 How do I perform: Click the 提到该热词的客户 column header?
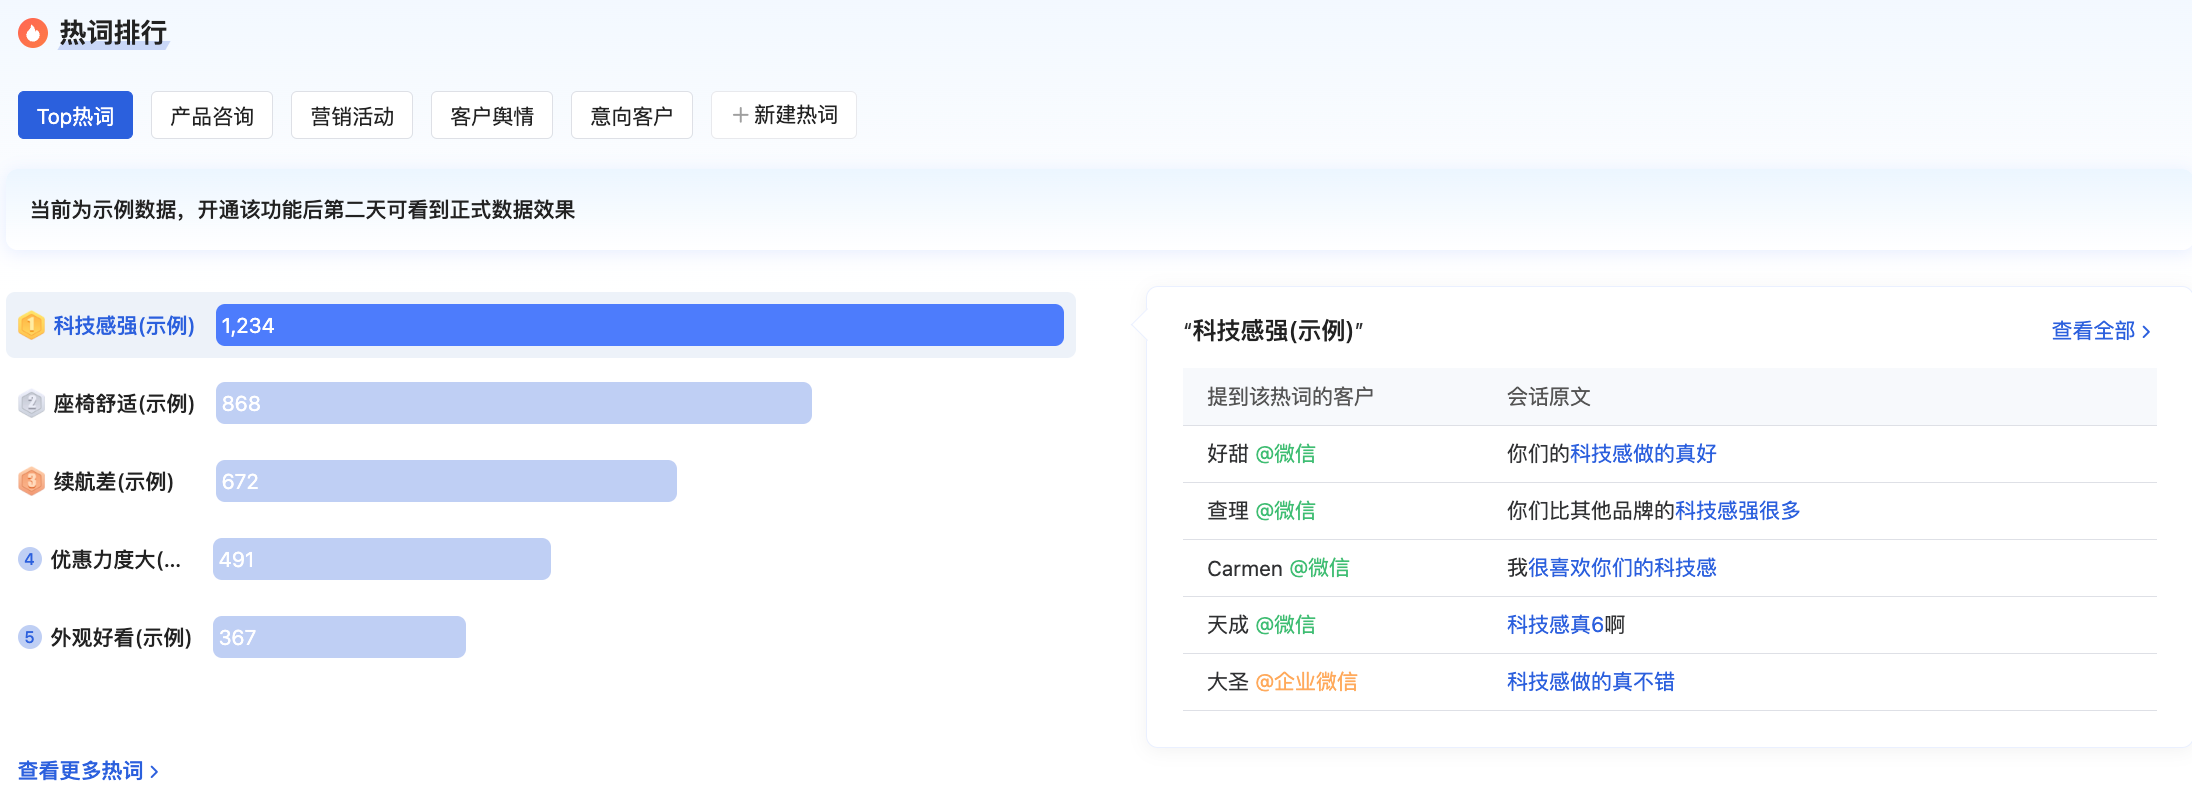[1290, 397]
